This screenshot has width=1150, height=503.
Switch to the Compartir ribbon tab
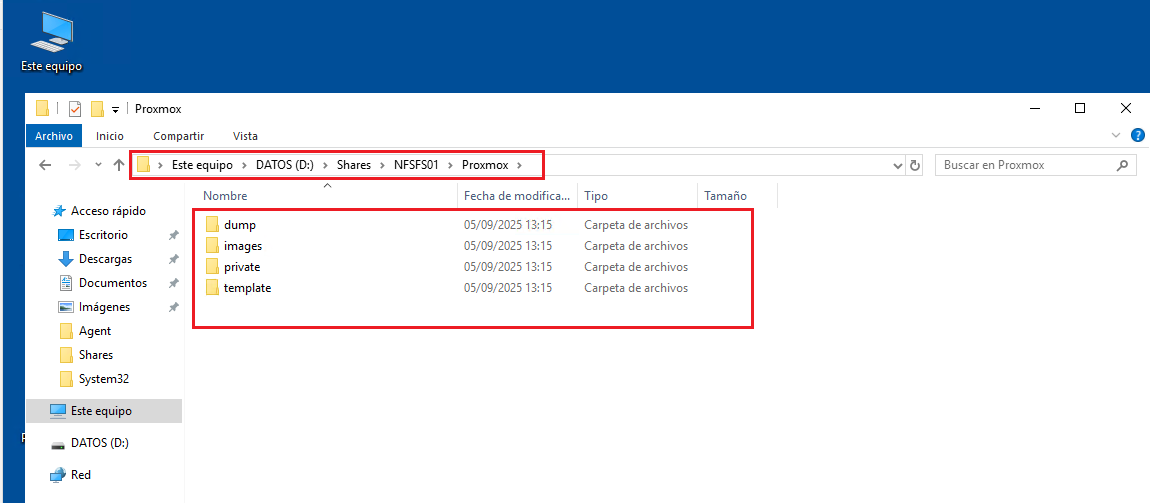[x=178, y=136]
